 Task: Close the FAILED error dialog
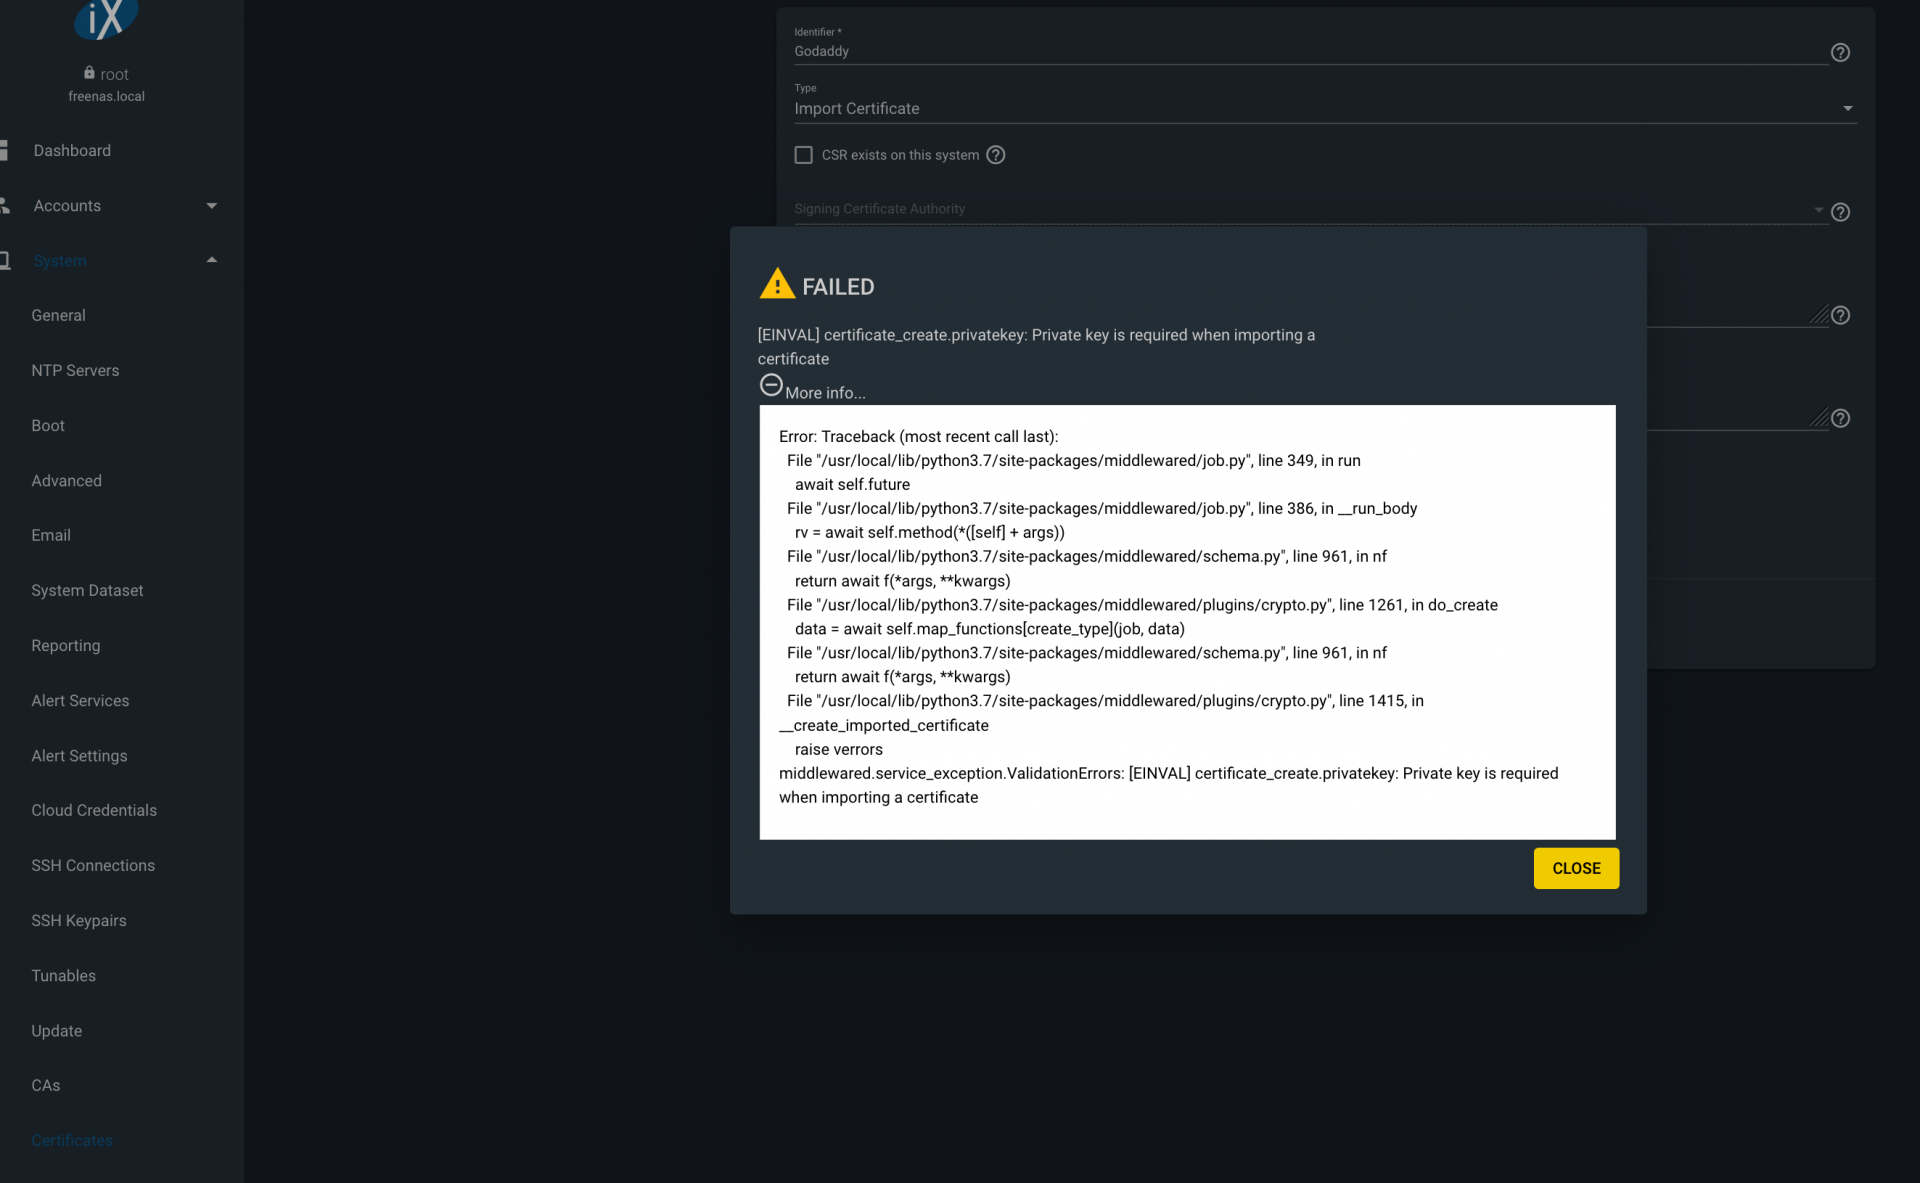[1576, 868]
